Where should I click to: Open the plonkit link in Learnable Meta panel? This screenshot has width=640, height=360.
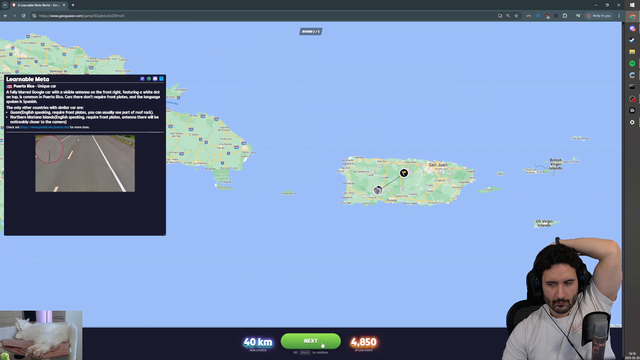click(44, 127)
